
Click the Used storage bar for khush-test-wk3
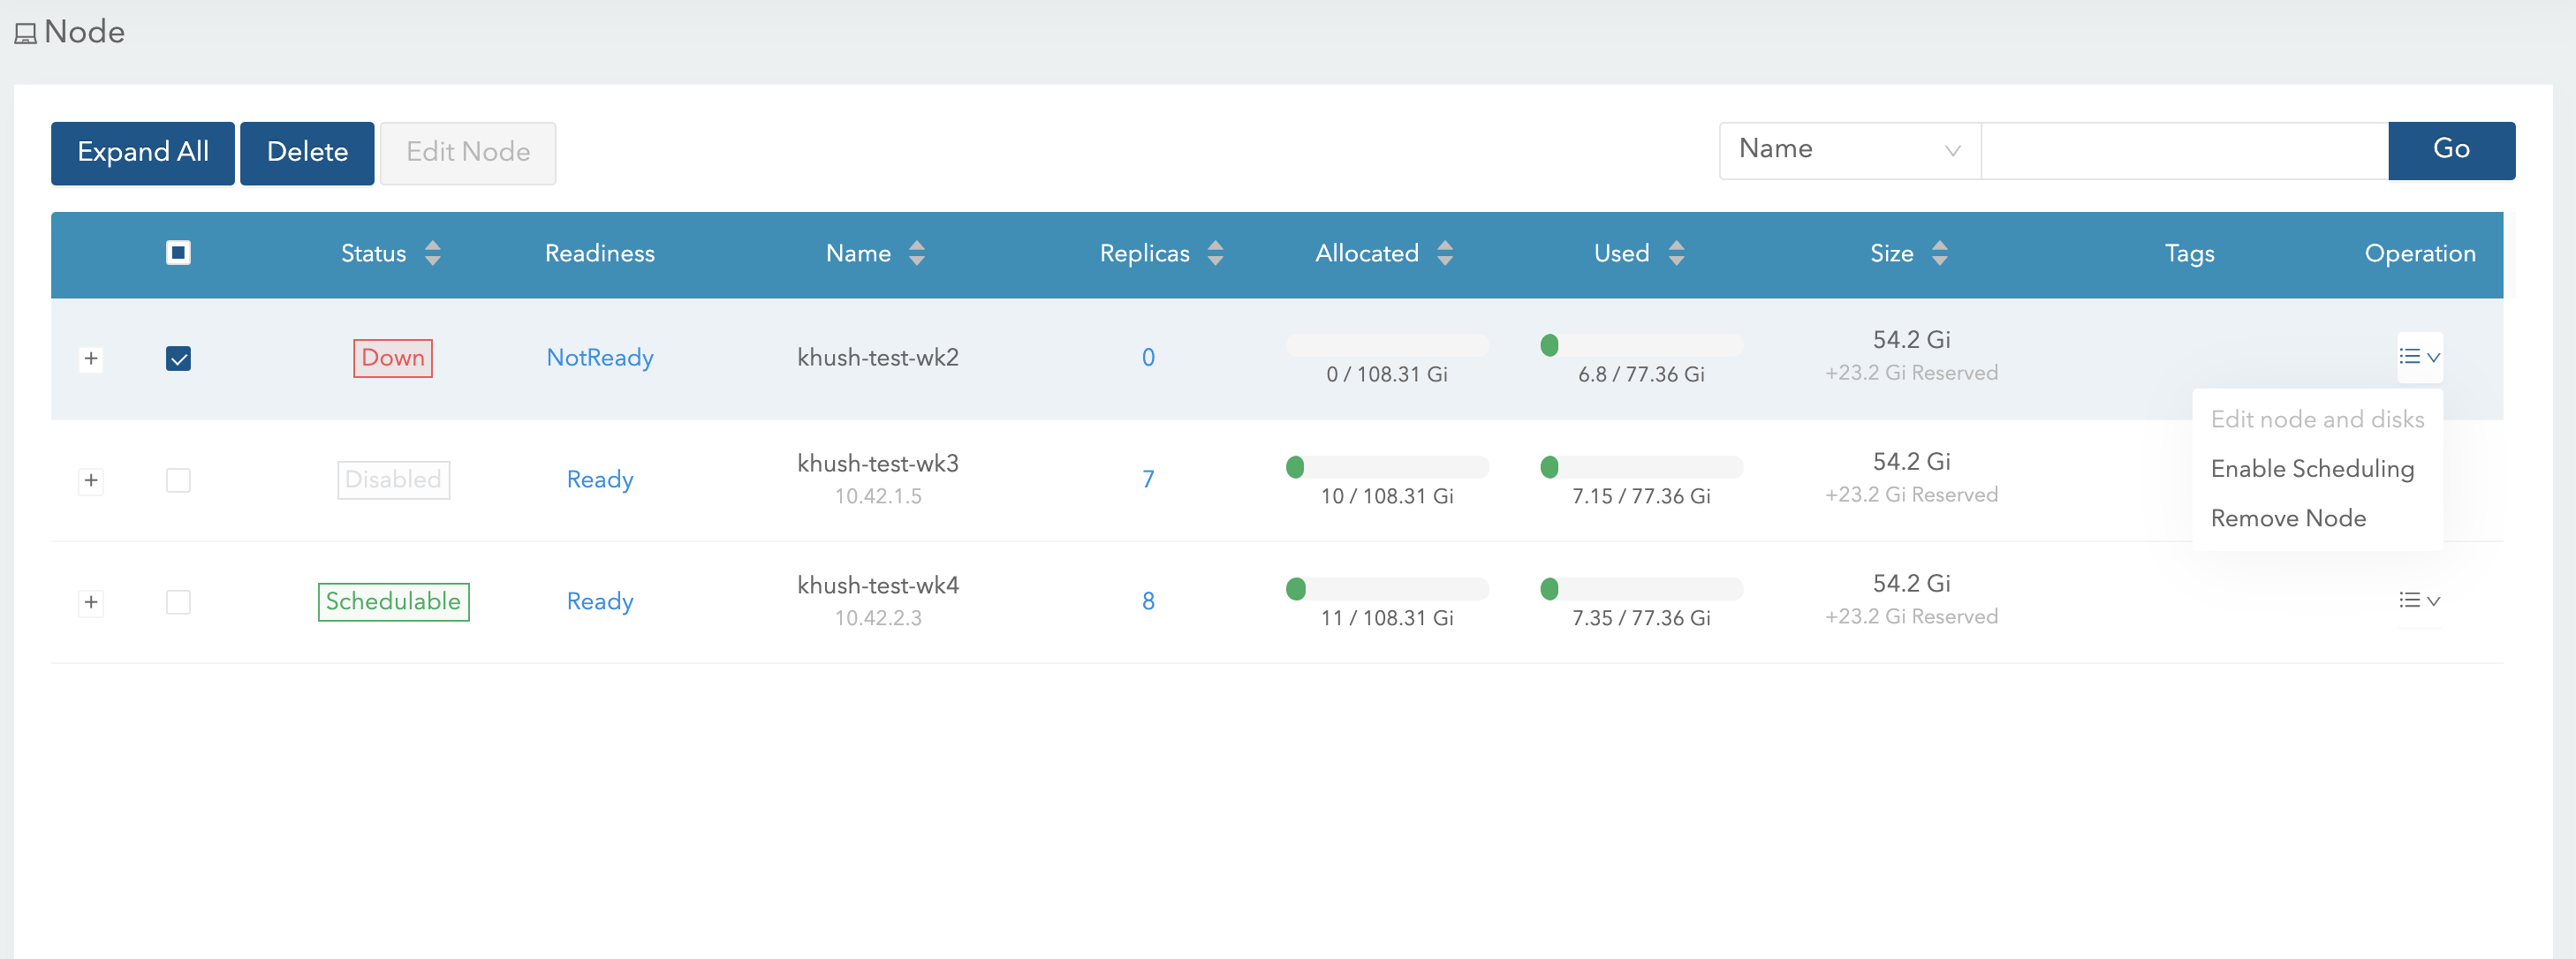1641,467
